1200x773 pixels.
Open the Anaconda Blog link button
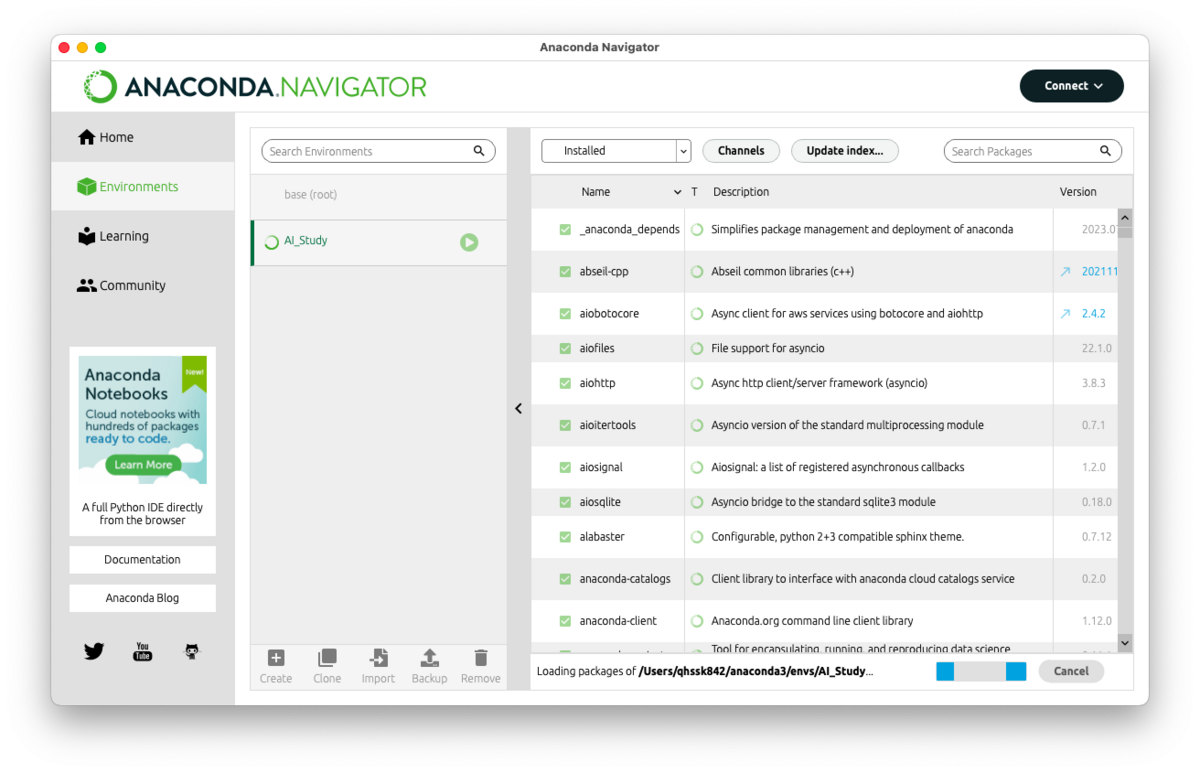142,598
